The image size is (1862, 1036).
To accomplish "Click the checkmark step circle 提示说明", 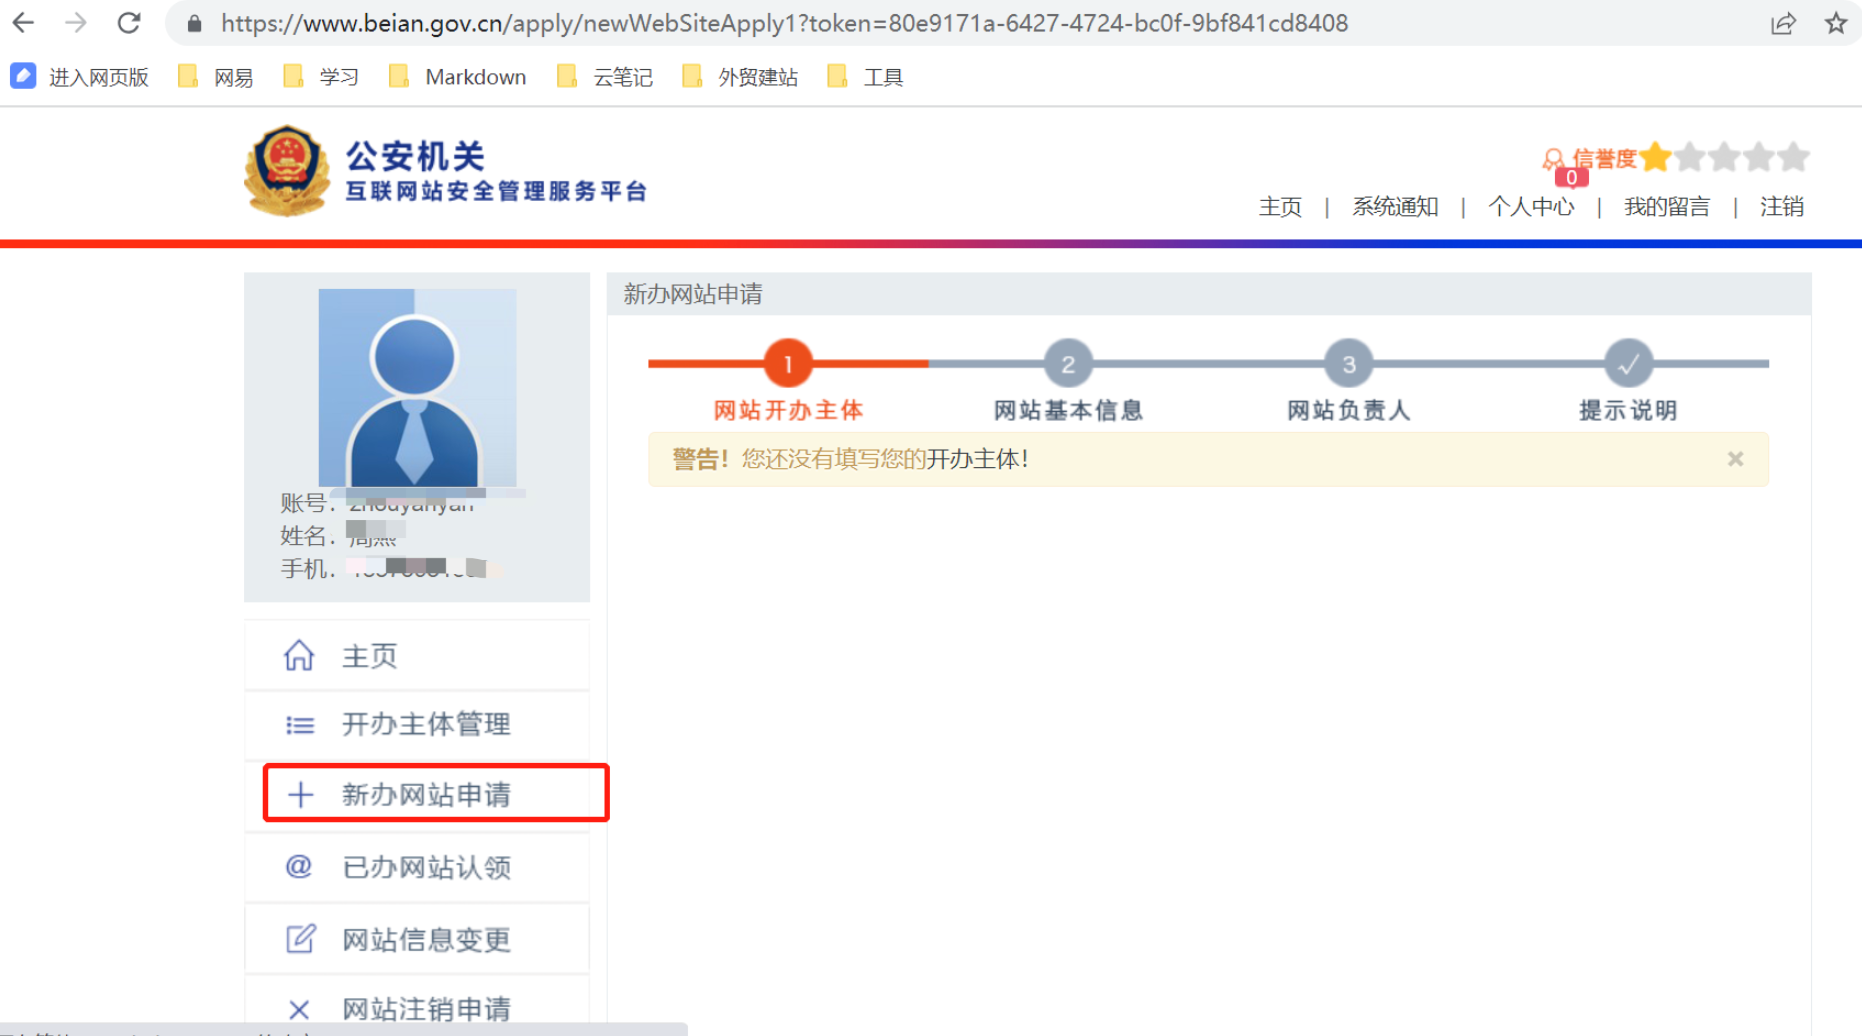I will [1629, 364].
